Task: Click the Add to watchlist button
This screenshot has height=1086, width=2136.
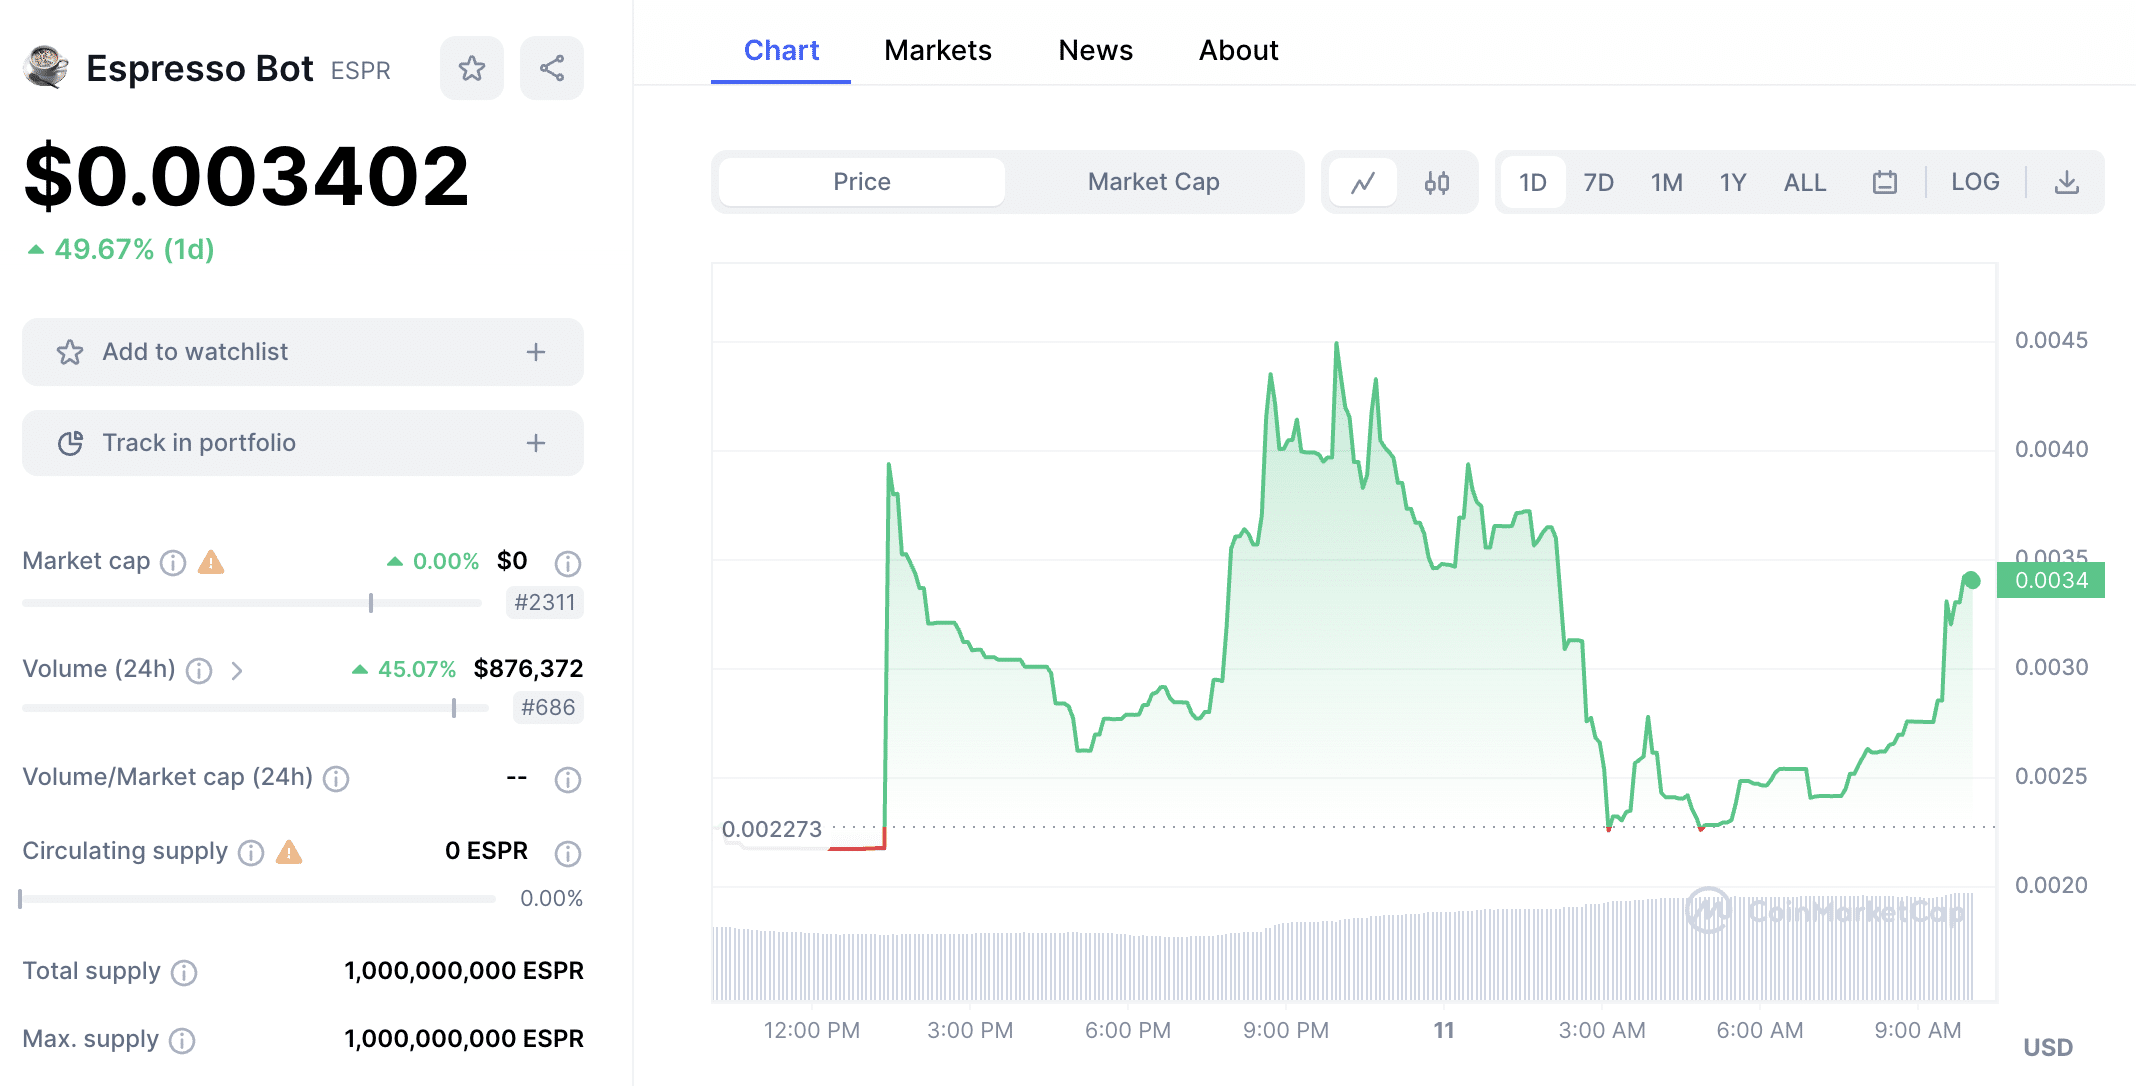Action: 303,352
